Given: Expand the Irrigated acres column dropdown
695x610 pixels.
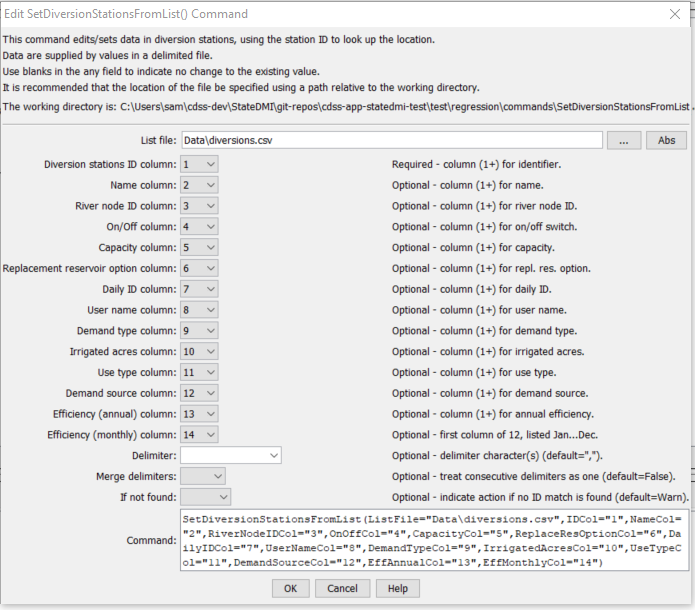Looking at the screenshot, I should tap(199, 352).
